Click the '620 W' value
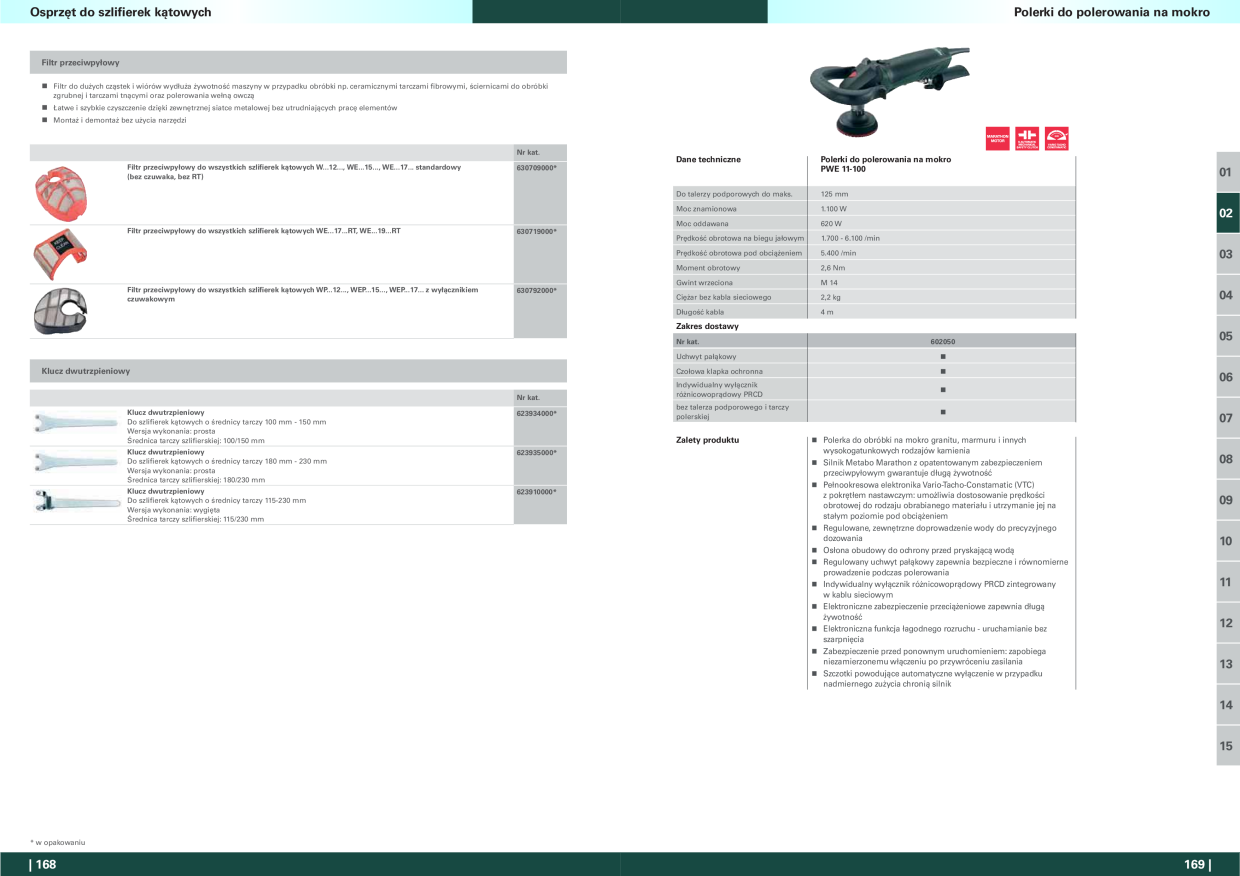This screenshot has height=876, width=1240. pyautogui.click(x=831, y=224)
